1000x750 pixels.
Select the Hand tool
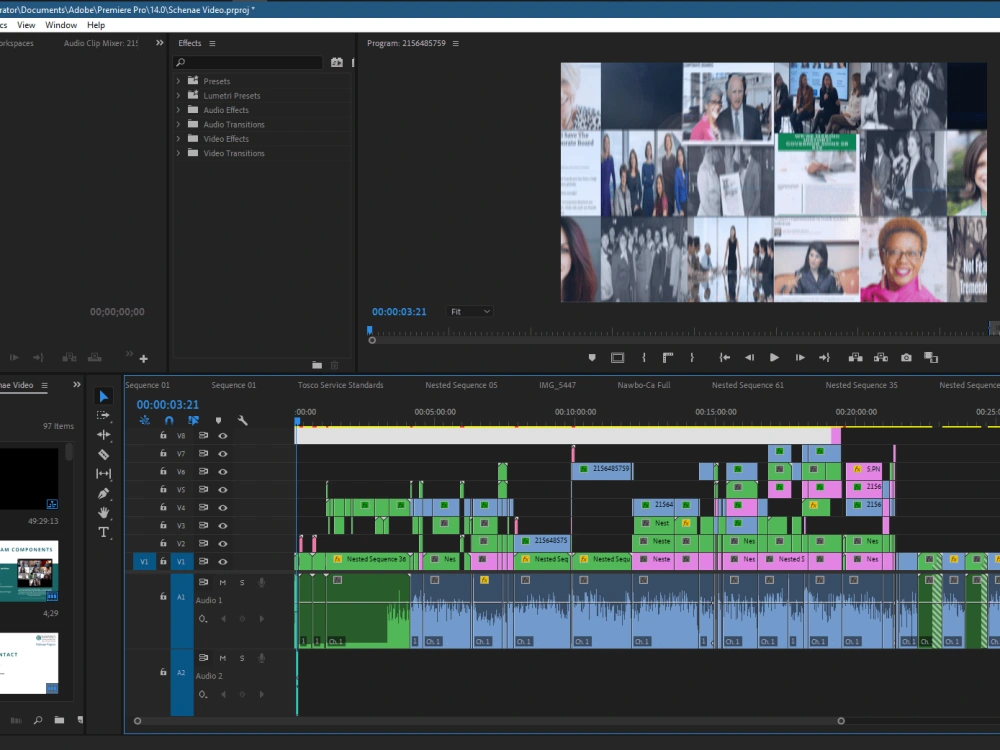coord(103,512)
